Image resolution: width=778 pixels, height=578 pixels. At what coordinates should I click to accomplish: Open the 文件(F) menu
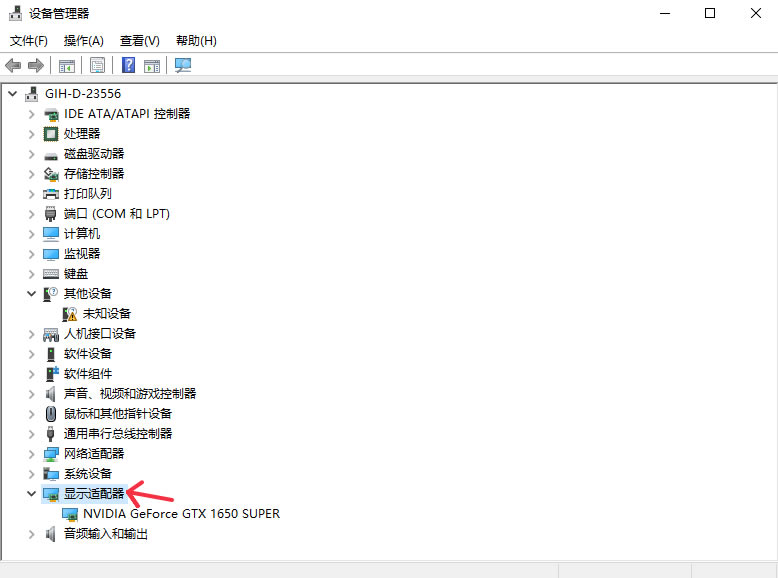tap(29, 41)
